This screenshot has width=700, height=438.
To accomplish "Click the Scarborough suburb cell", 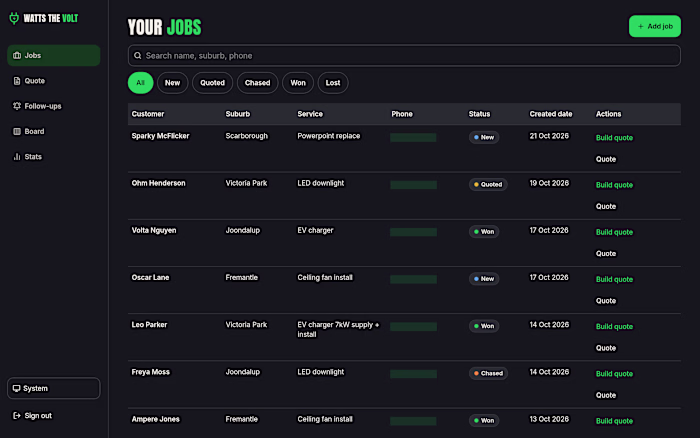I will [x=246, y=136].
